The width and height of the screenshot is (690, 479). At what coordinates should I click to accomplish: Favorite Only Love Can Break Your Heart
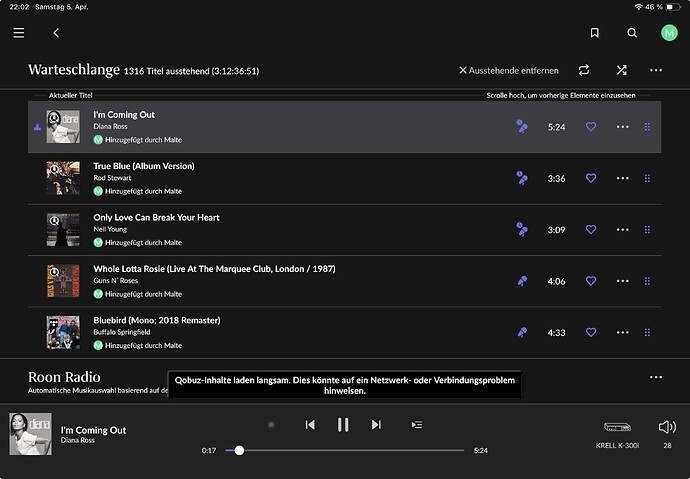[x=591, y=230]
